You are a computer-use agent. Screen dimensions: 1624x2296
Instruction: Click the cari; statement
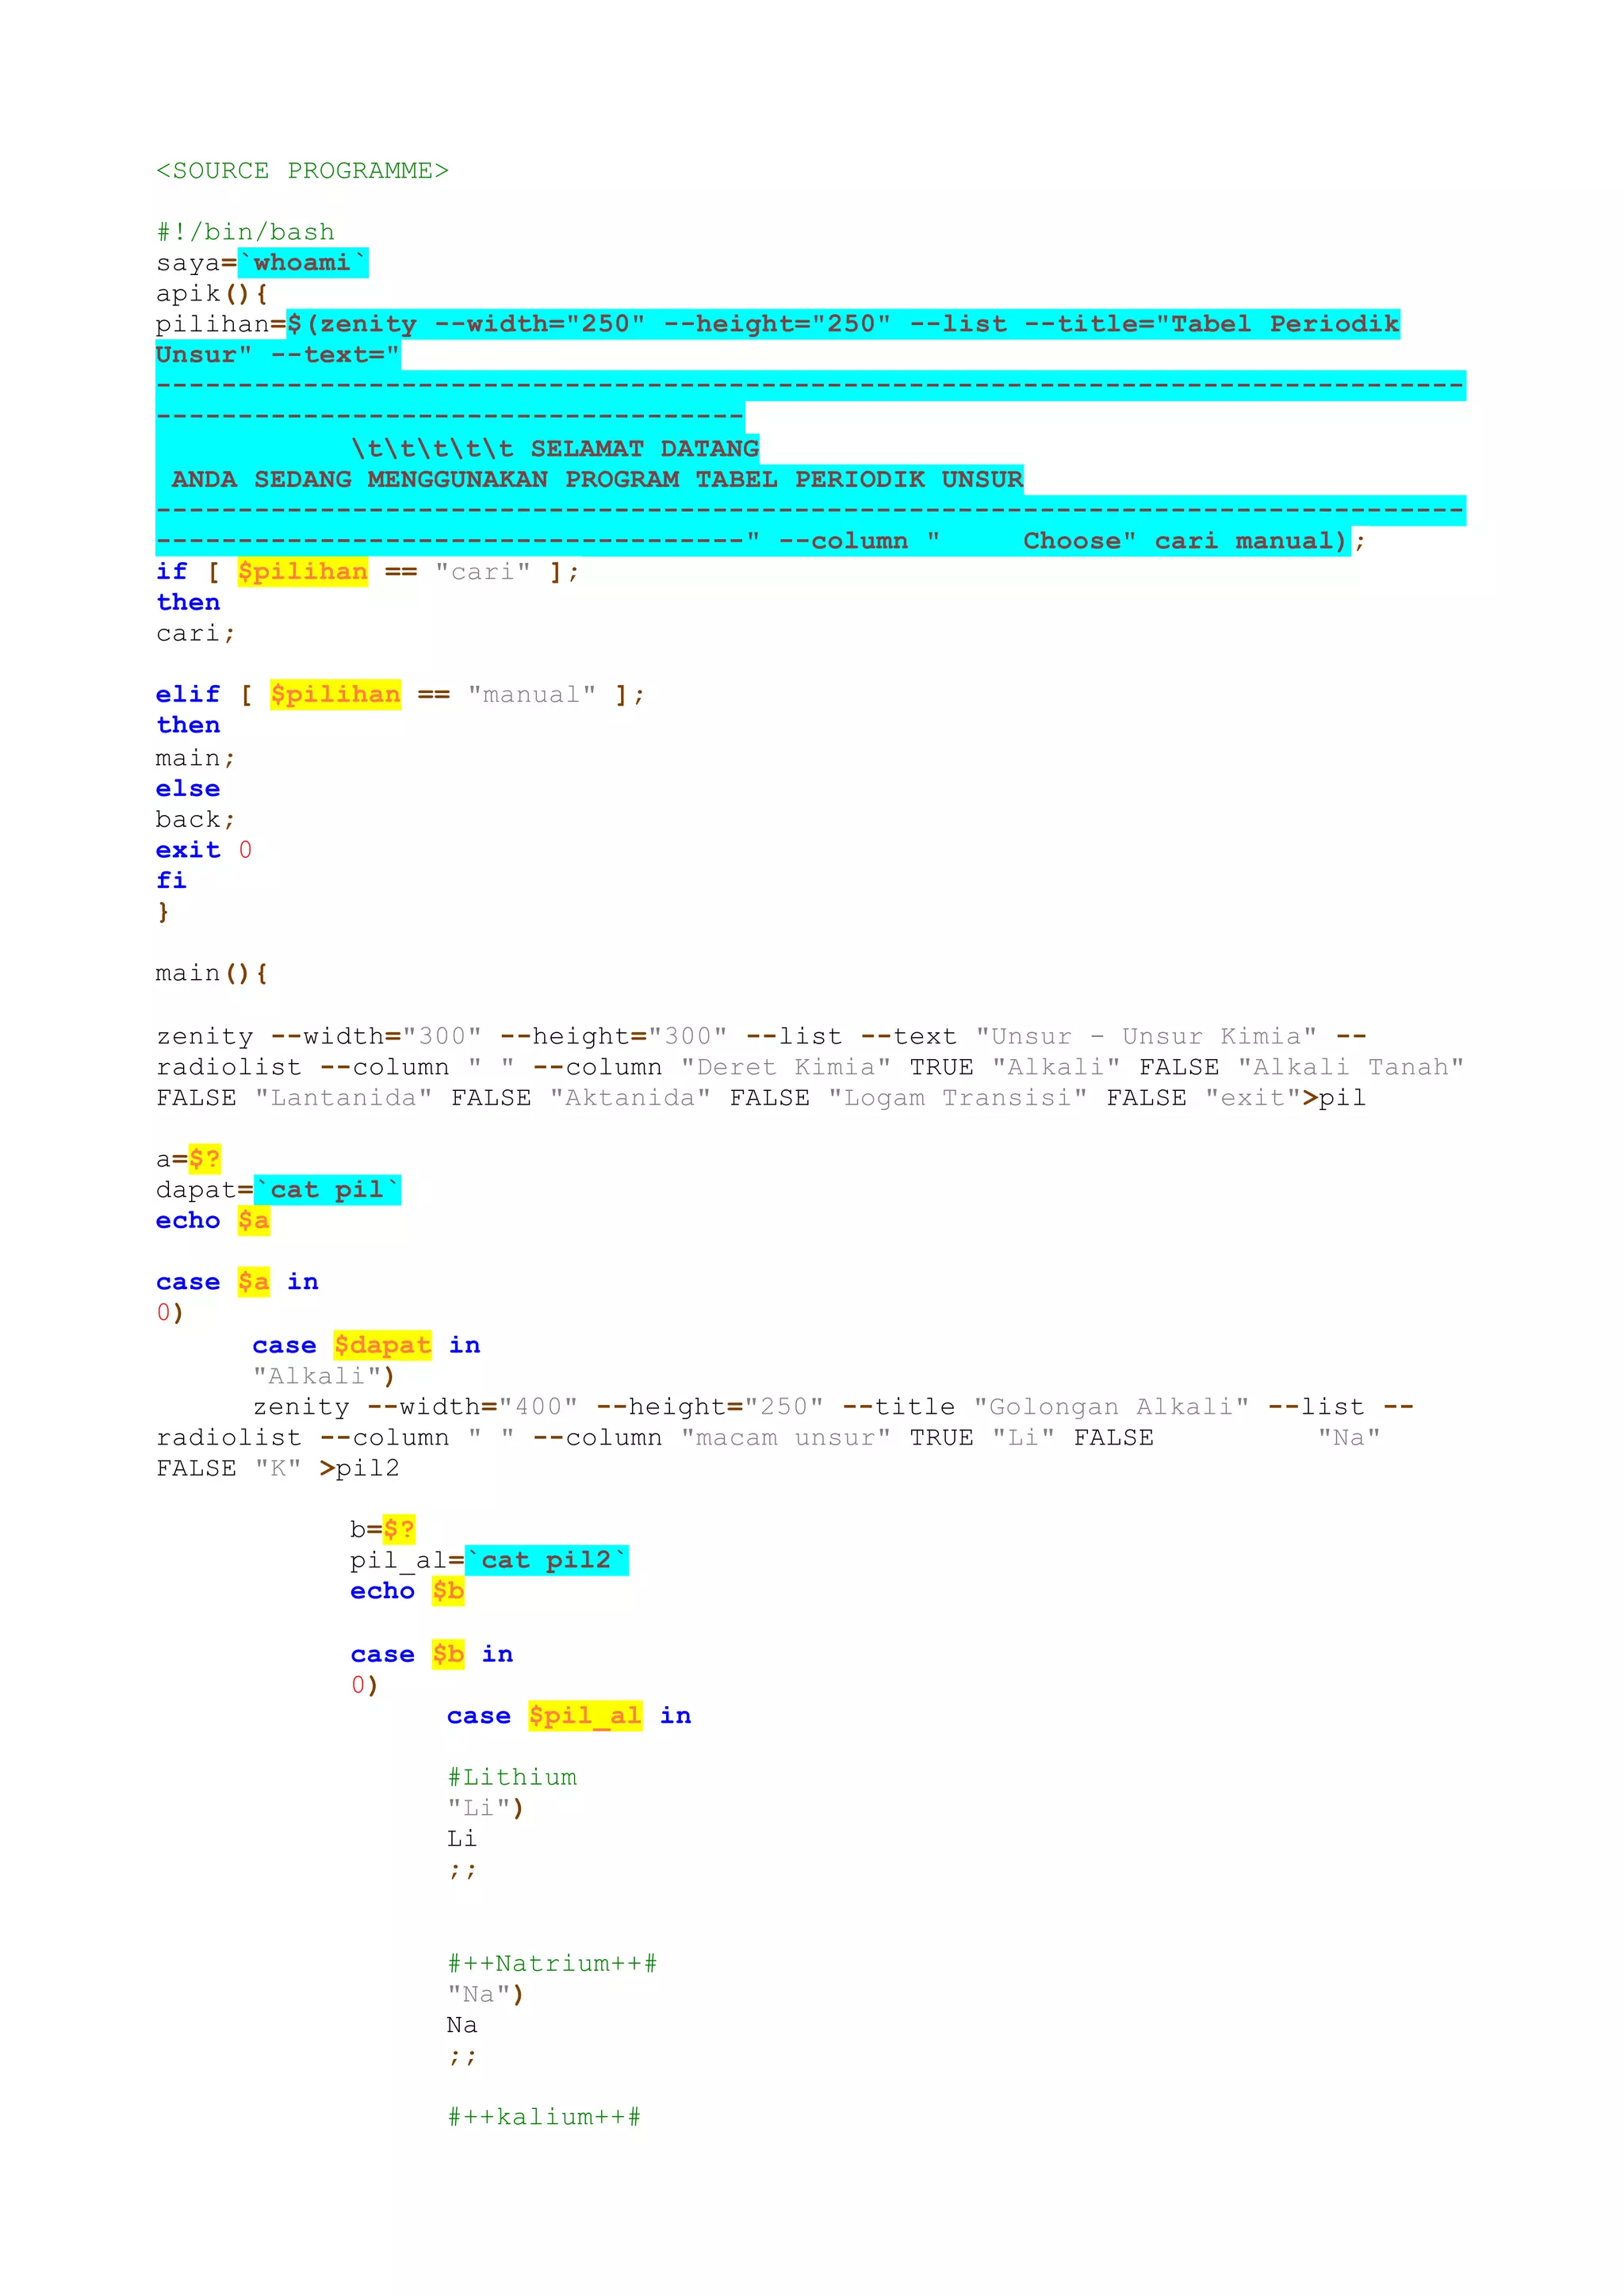[195, 634]
